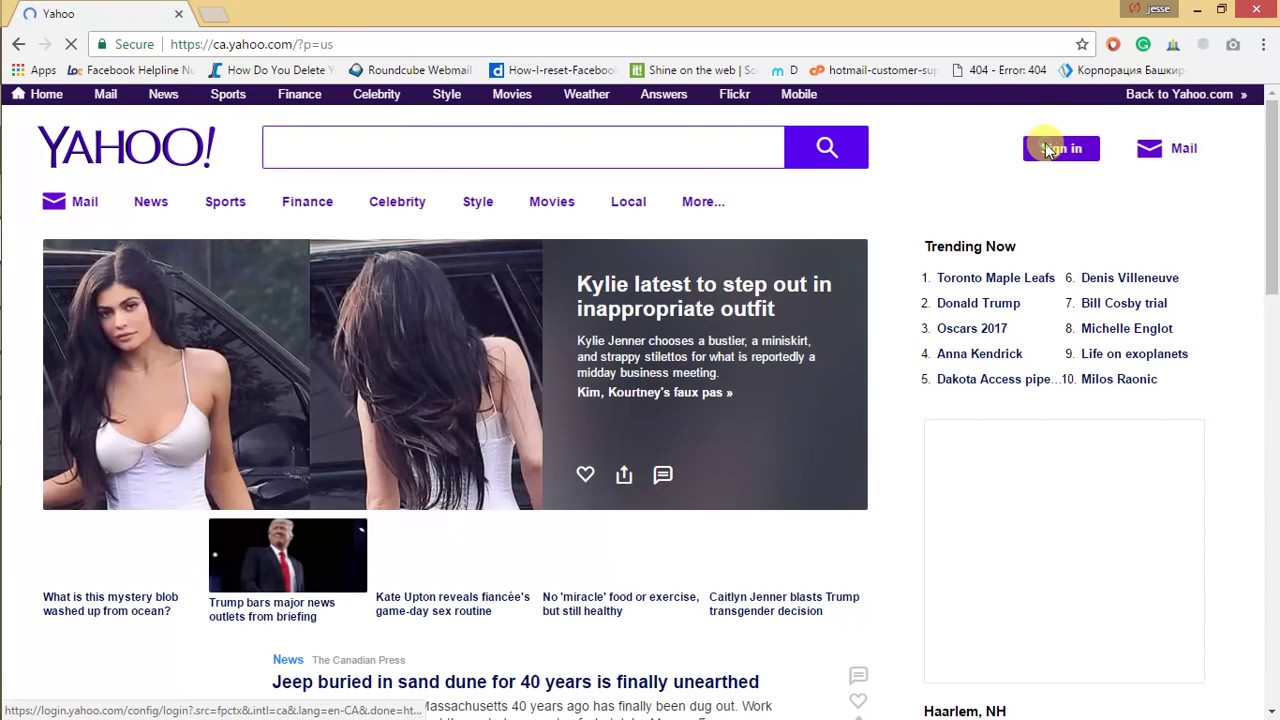Open trending topic Toronto Maple Leafs

995,278
